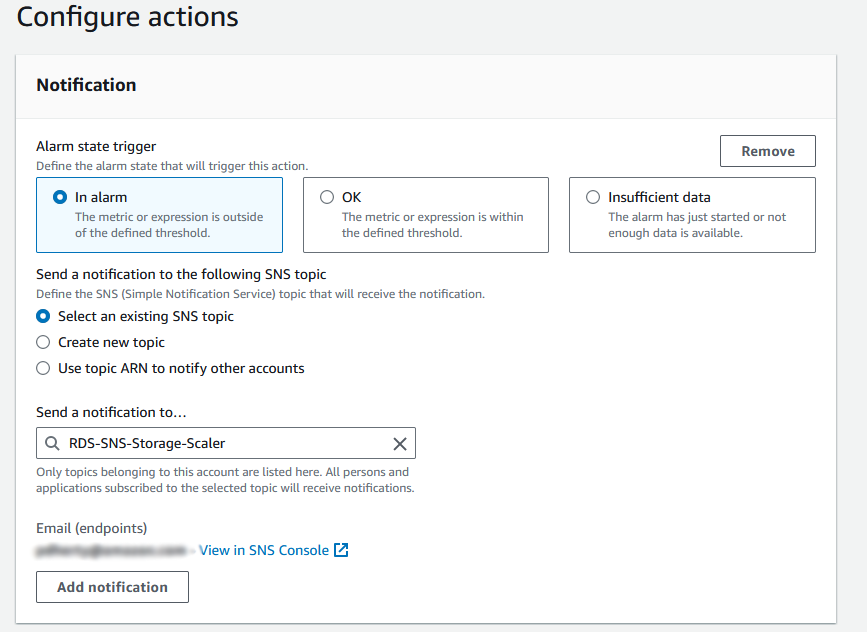Choose Use topic ARN to notify other accounts
This screenshot has height=632, width=867.
43,368
